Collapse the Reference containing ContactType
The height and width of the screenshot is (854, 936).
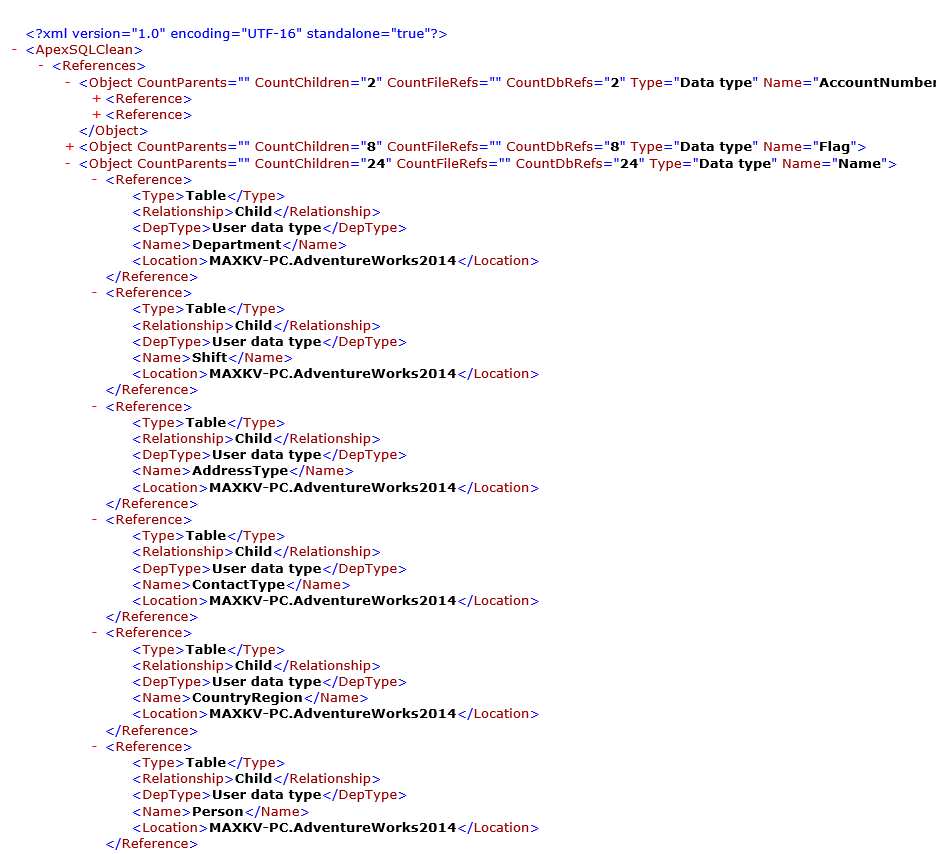click(x=94, y=520)
